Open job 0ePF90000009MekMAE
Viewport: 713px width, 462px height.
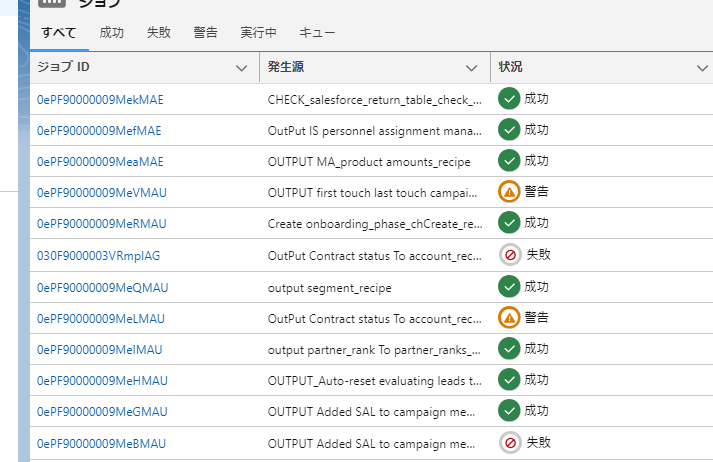(x=100, y=100)
